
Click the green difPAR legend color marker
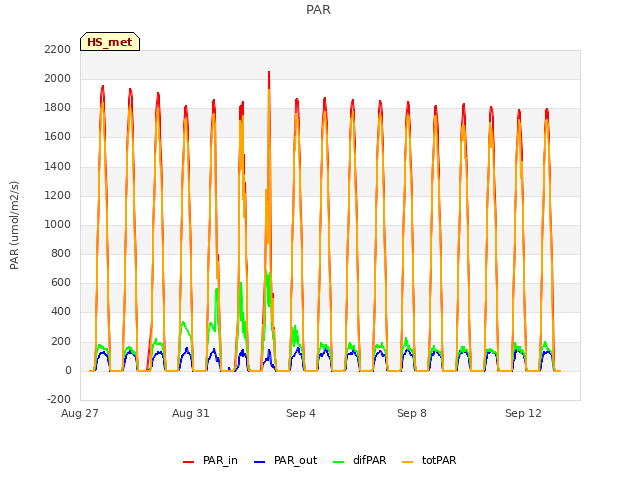coord(338,462)
